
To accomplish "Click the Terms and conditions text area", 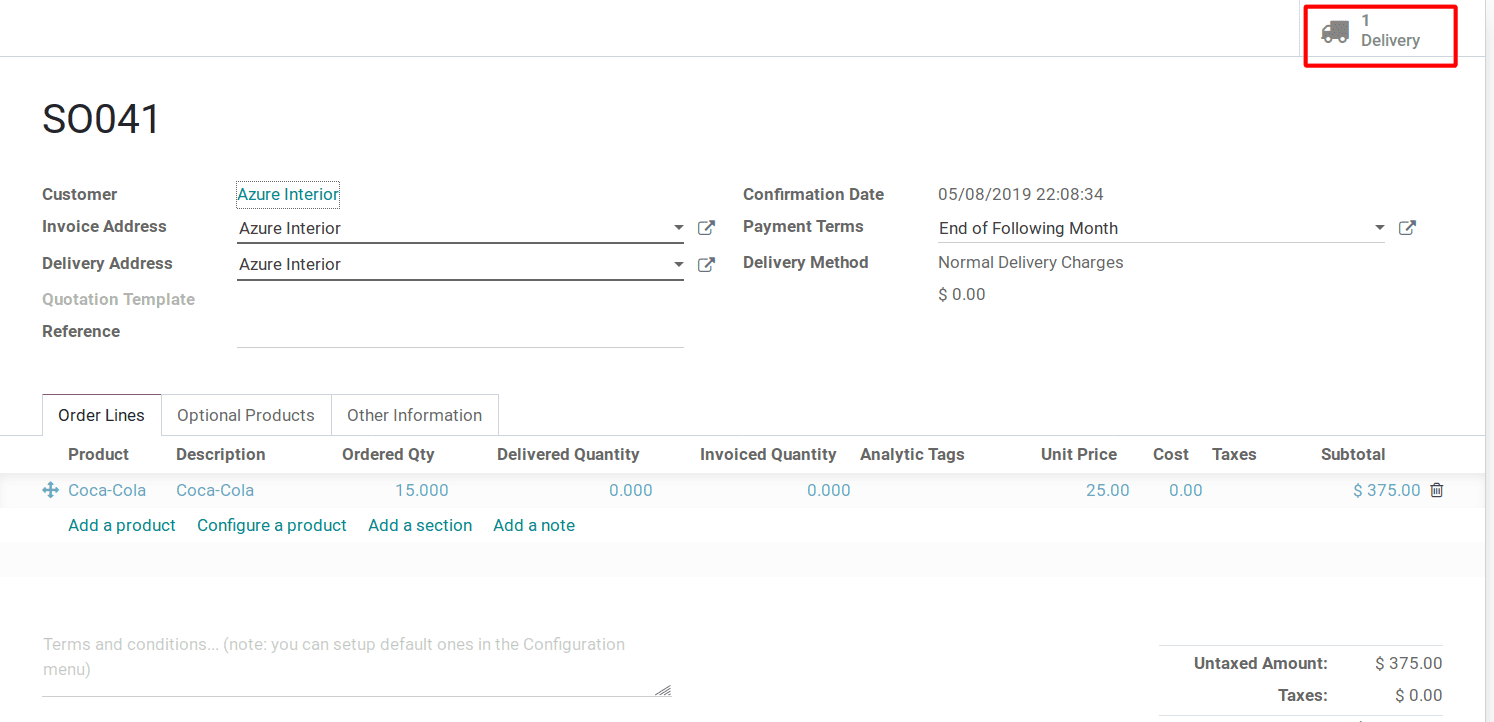I will (357, 662).
